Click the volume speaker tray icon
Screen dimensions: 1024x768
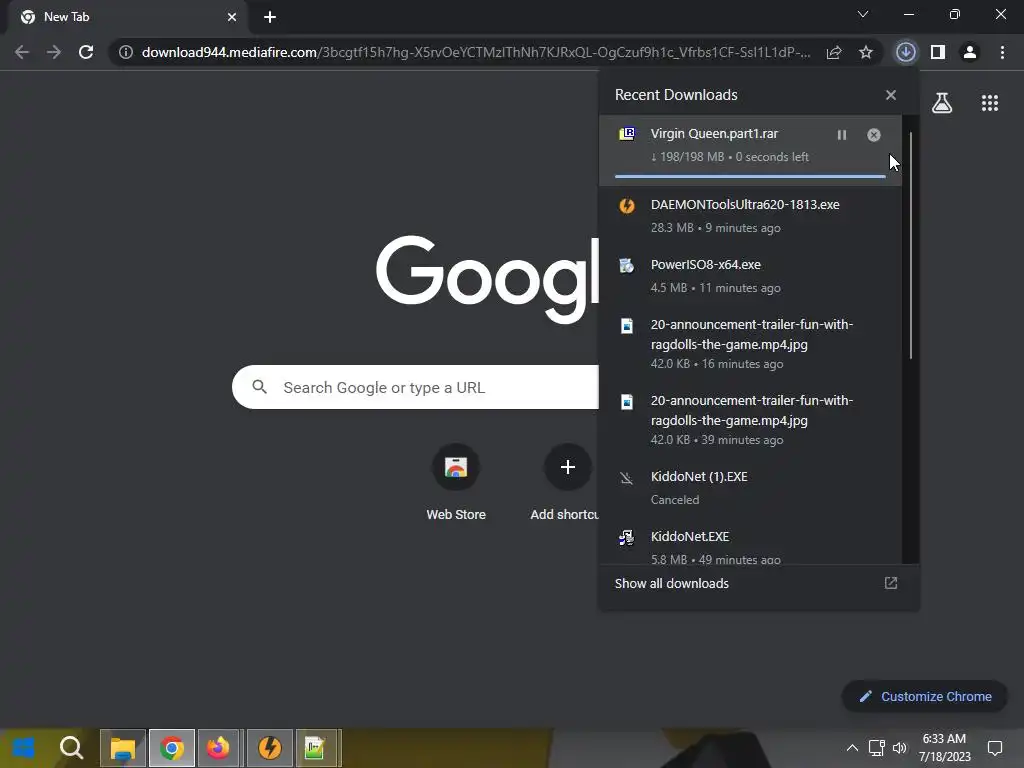900,748
